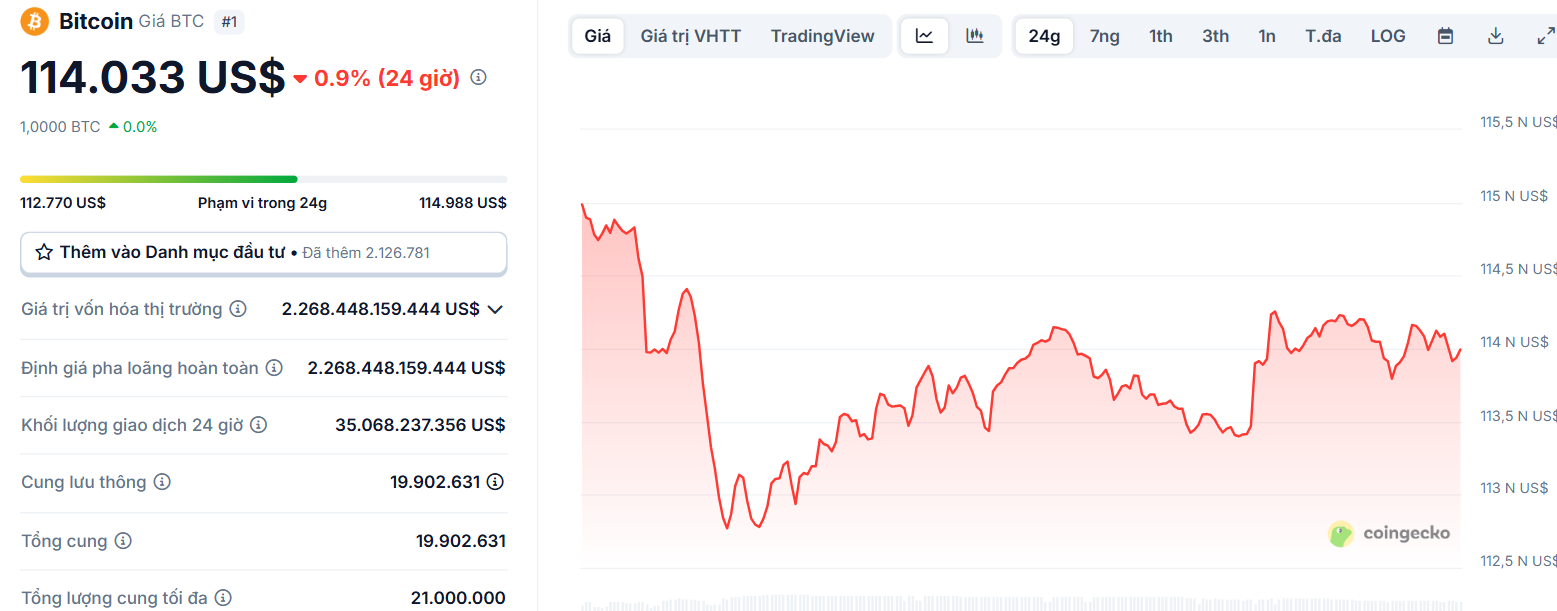The width and height of the screenshot is (1557, 611).
Task: Click info icon beside 24 giờ percentage
Action: (478, 77)
